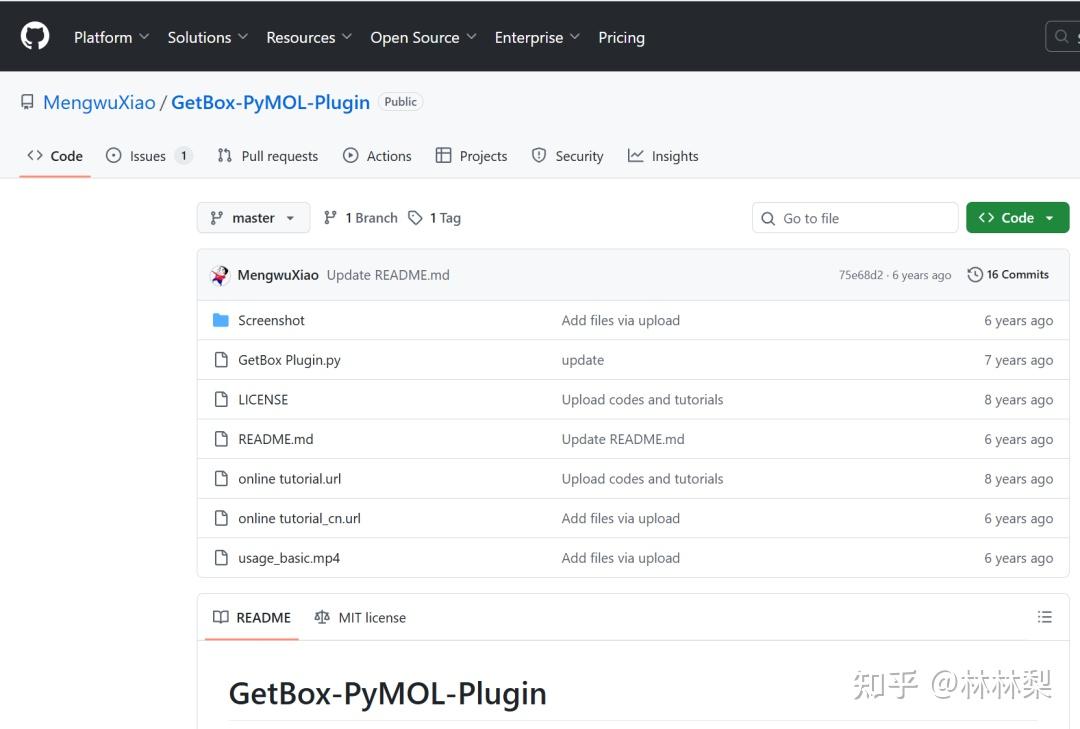The height and width of the screenshot is (729, 1080).
Task: Open the 16 Commits history link
Action: [x=1008, y=275]
